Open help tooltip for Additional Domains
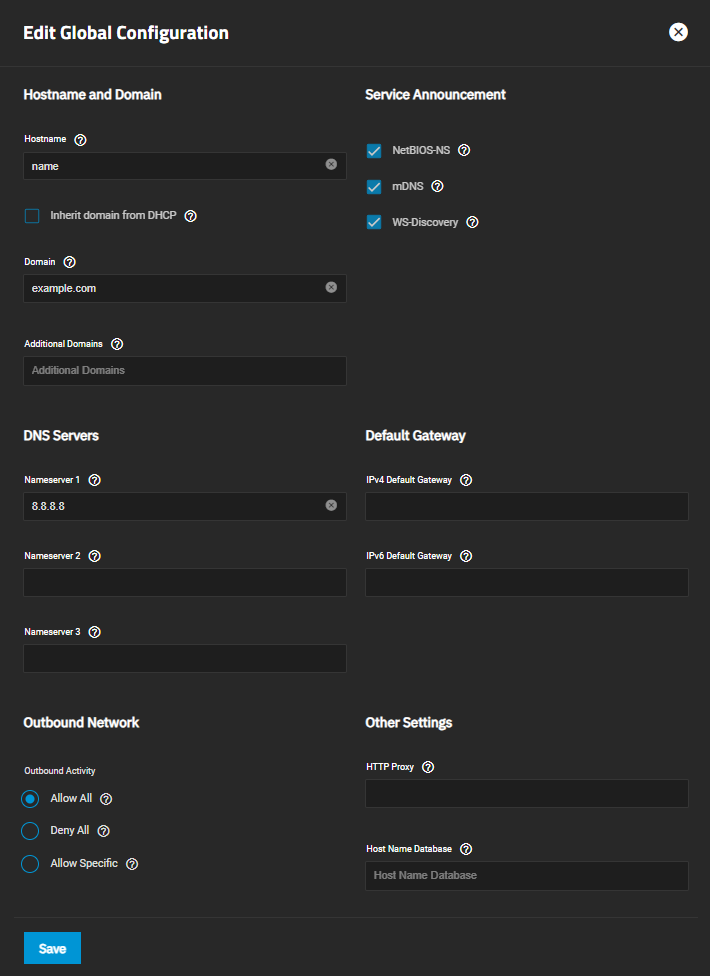 point(117,344)
